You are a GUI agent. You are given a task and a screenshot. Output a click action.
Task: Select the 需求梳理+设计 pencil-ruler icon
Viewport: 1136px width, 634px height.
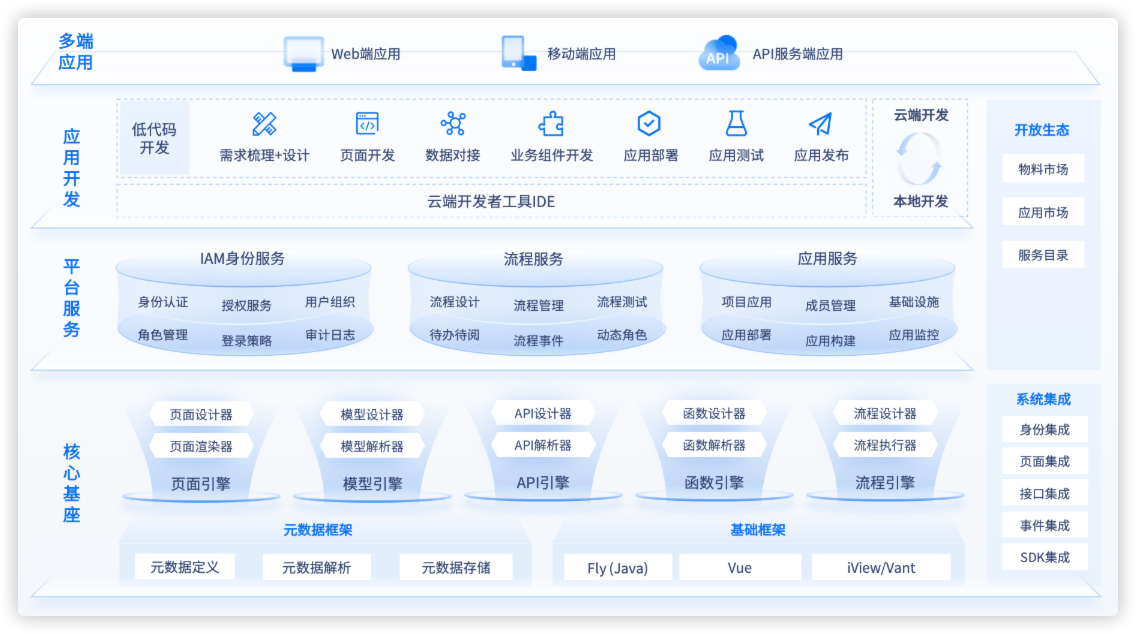point(264,124)
